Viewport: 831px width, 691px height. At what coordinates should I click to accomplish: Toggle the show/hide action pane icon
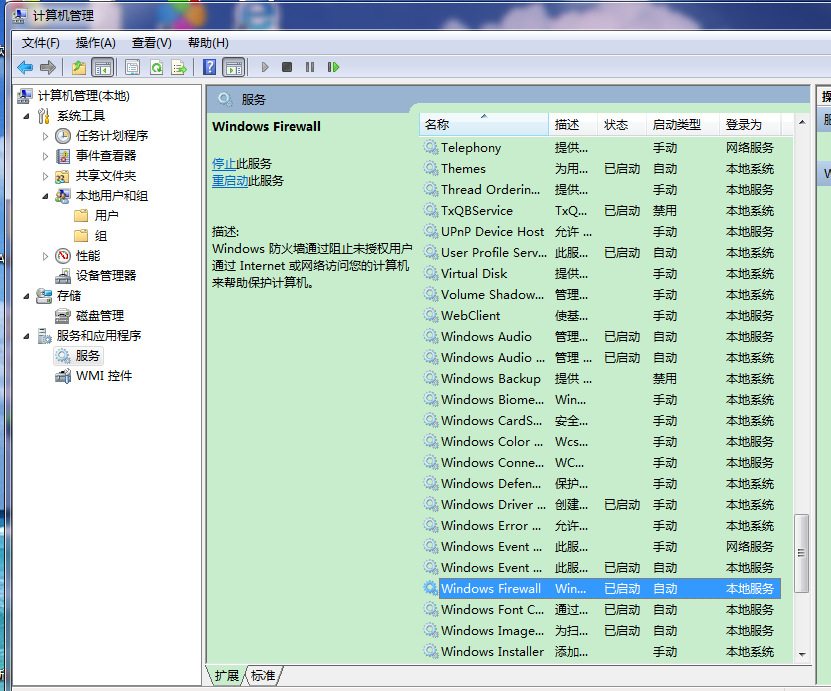coord(234,67)
